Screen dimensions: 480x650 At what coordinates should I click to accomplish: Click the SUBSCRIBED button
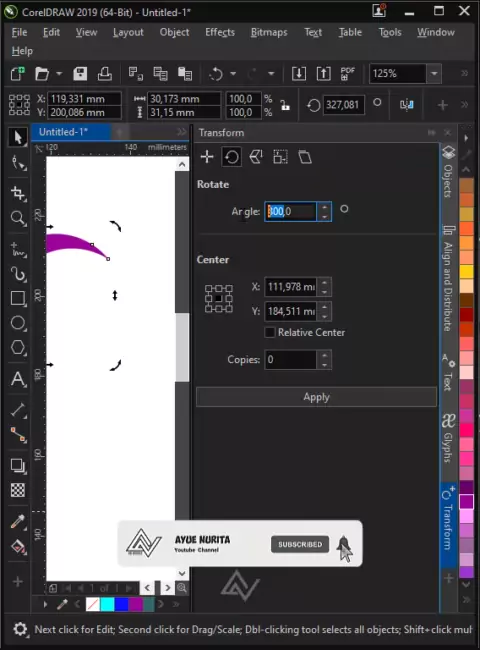pos(300,544)
